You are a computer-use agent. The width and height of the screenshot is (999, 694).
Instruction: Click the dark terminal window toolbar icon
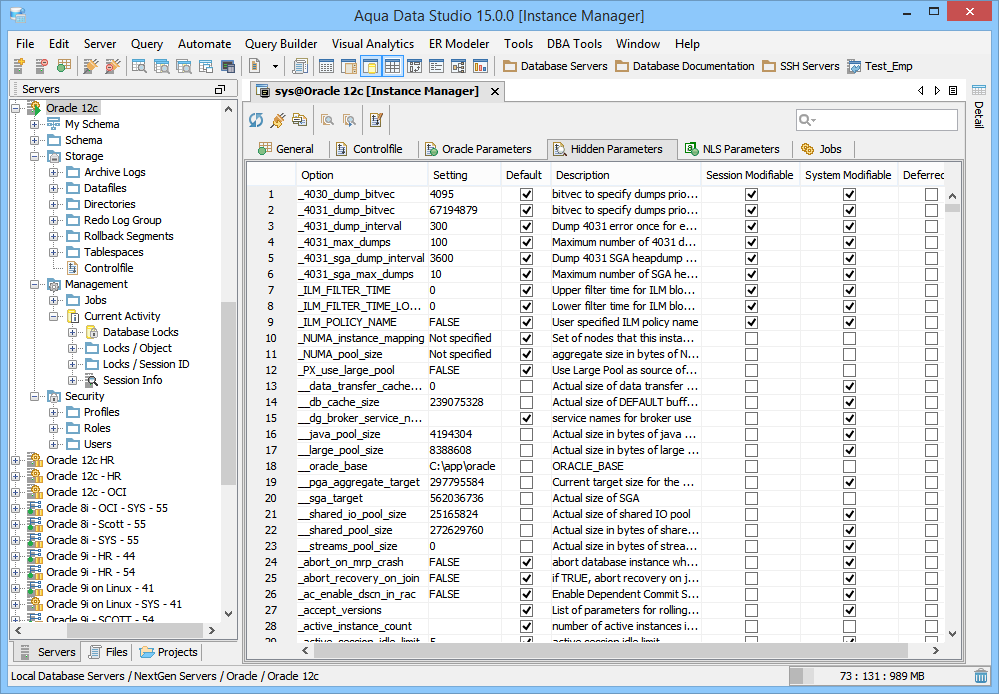pyautogui.click(x=228, y=66)
